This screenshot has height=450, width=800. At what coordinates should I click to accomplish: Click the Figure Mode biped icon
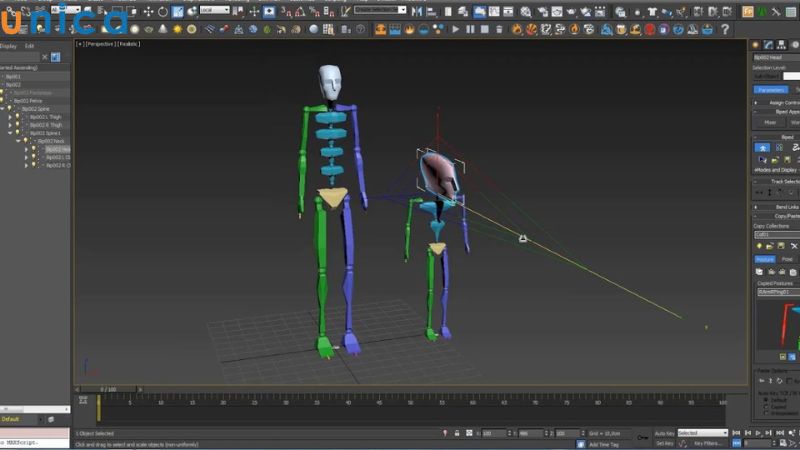tap(762, 147)
